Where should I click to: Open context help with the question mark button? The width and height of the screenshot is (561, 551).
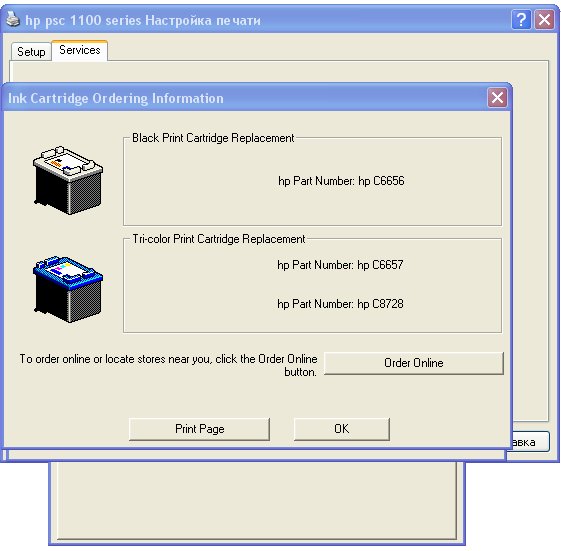521,19
